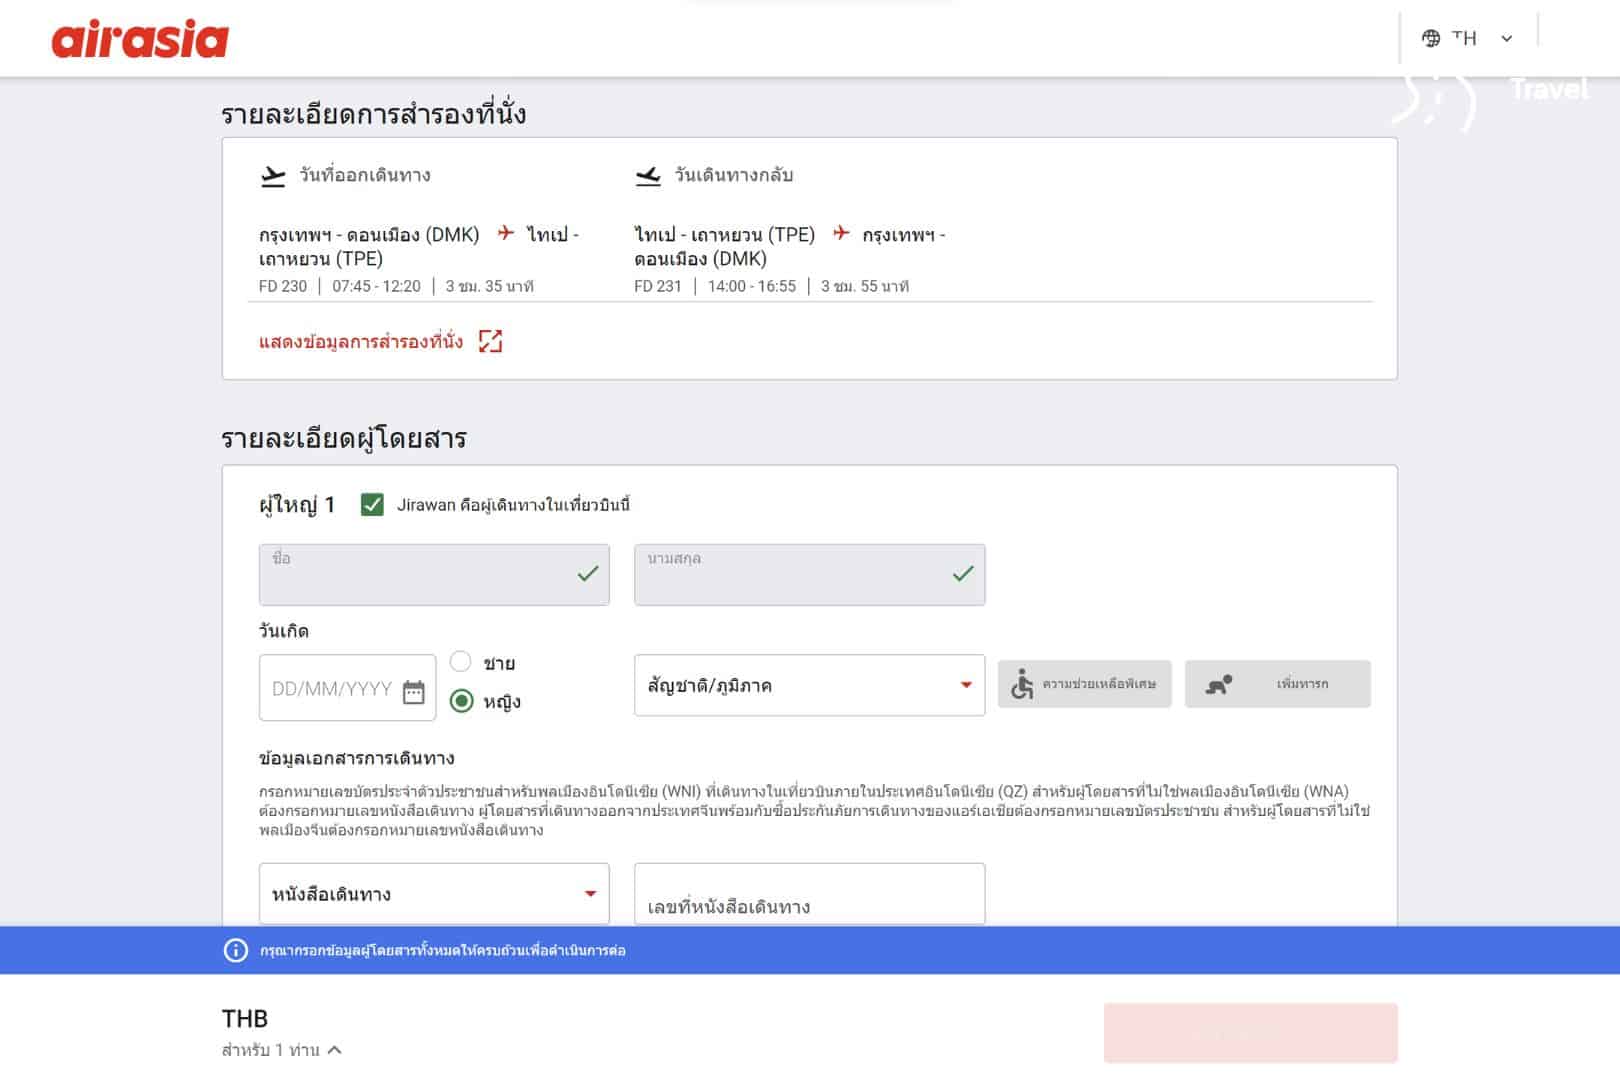The image size is (1620, 1080).
Task: Open the หนังสือเดินทาง document type dropdown
Action: click(434, 894)
